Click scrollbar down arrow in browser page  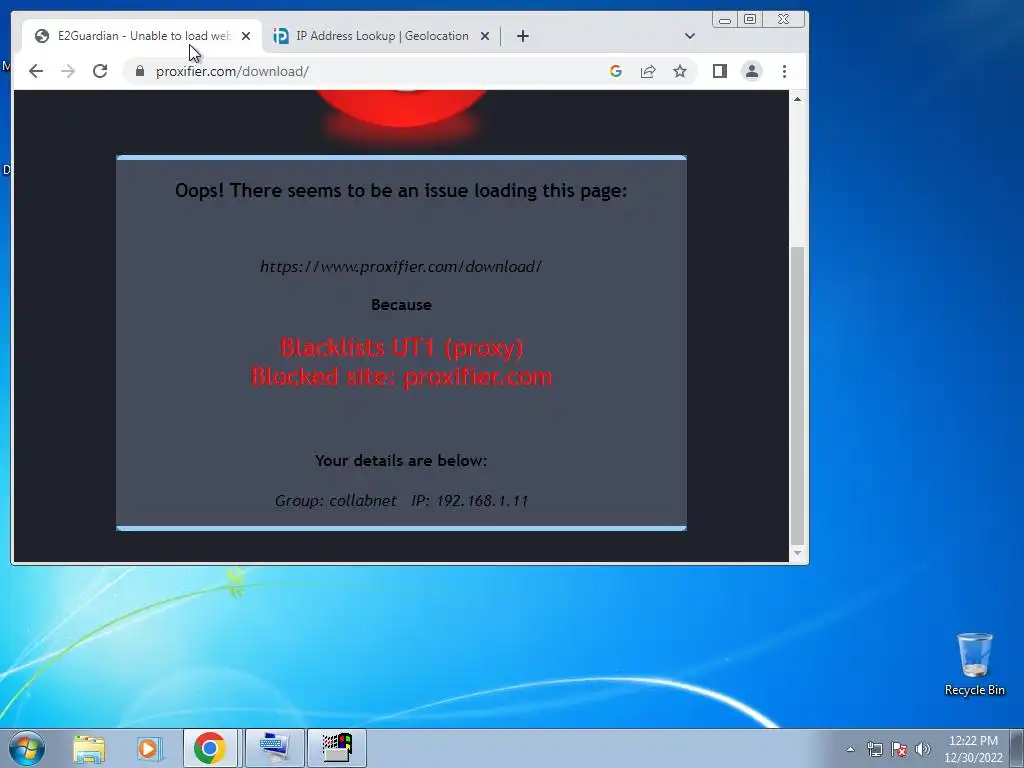pyautogui.click(x=797, y=554)
